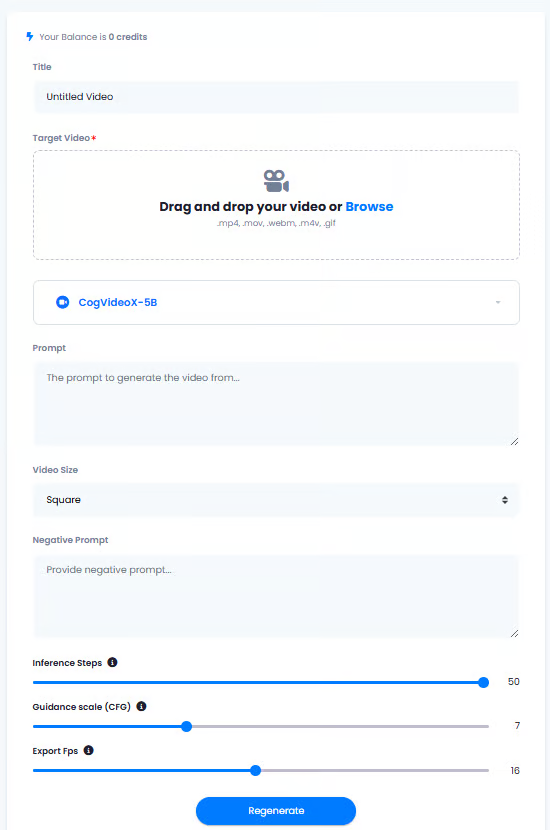Click the lightning bolt balance icon
The height and width of the screenshot is (830, 550).
[x=30, y=37]
